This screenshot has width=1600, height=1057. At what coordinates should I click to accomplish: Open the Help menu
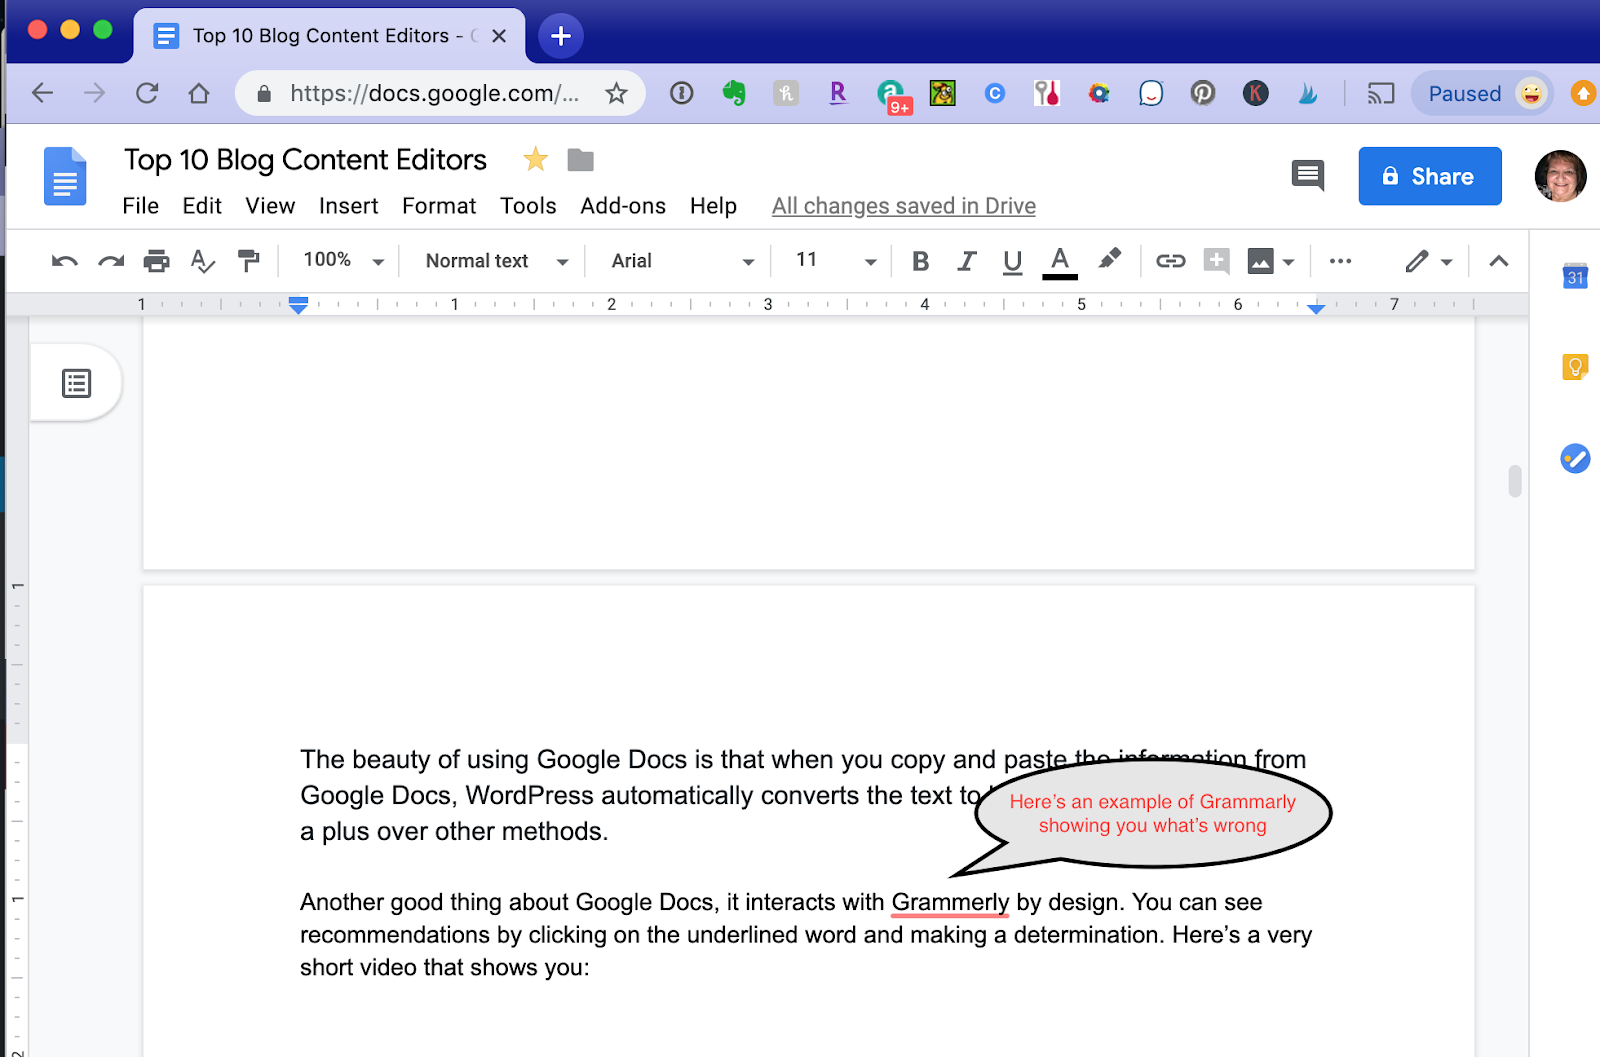[713, 206]
